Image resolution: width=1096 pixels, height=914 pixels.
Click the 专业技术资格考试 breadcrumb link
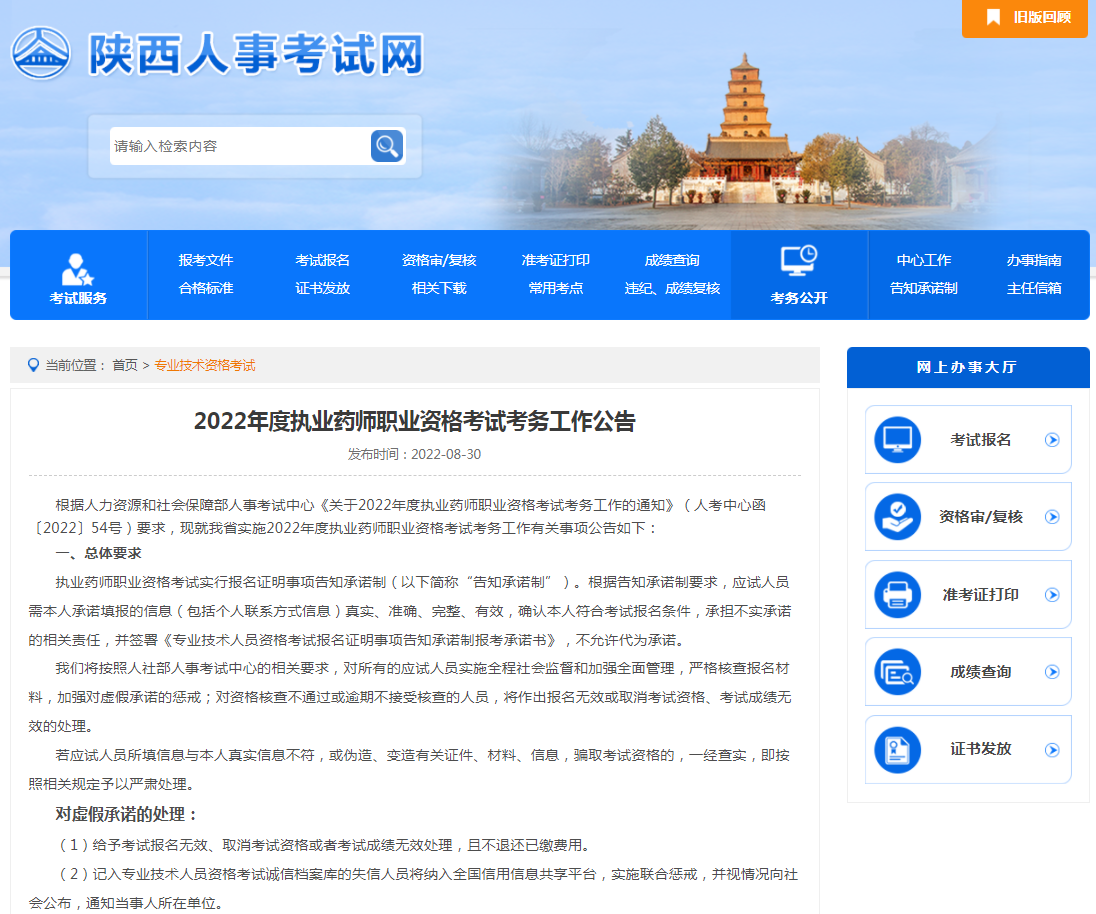click(x=205, y=366)
